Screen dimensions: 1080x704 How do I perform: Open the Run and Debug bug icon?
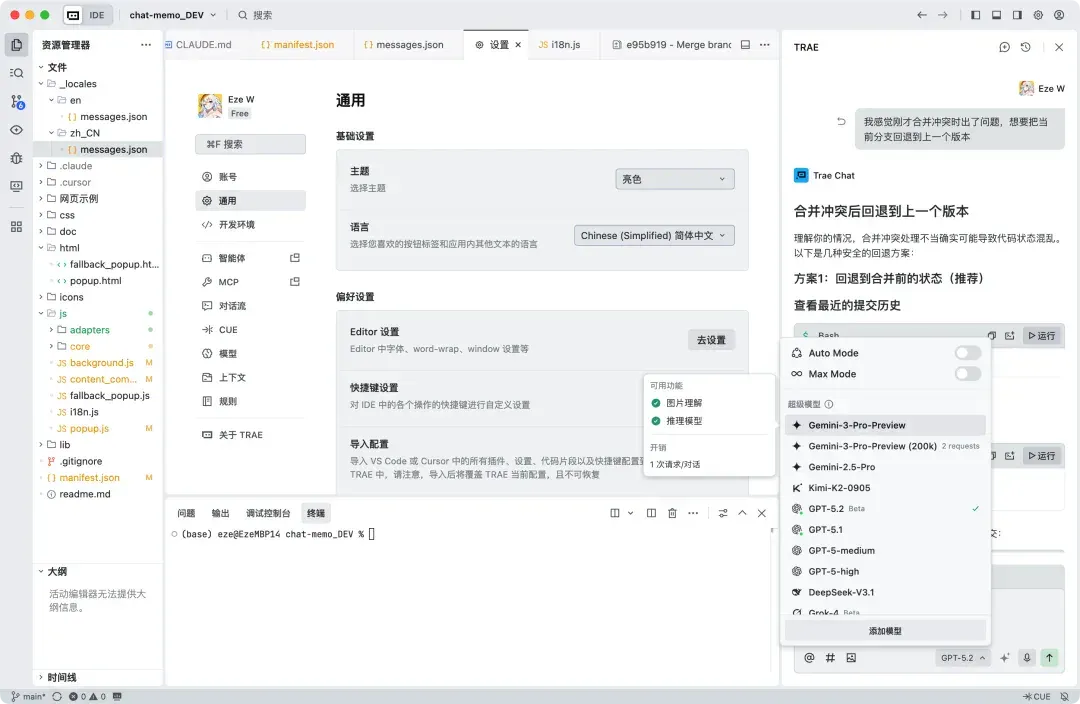[x=17, y=158]
